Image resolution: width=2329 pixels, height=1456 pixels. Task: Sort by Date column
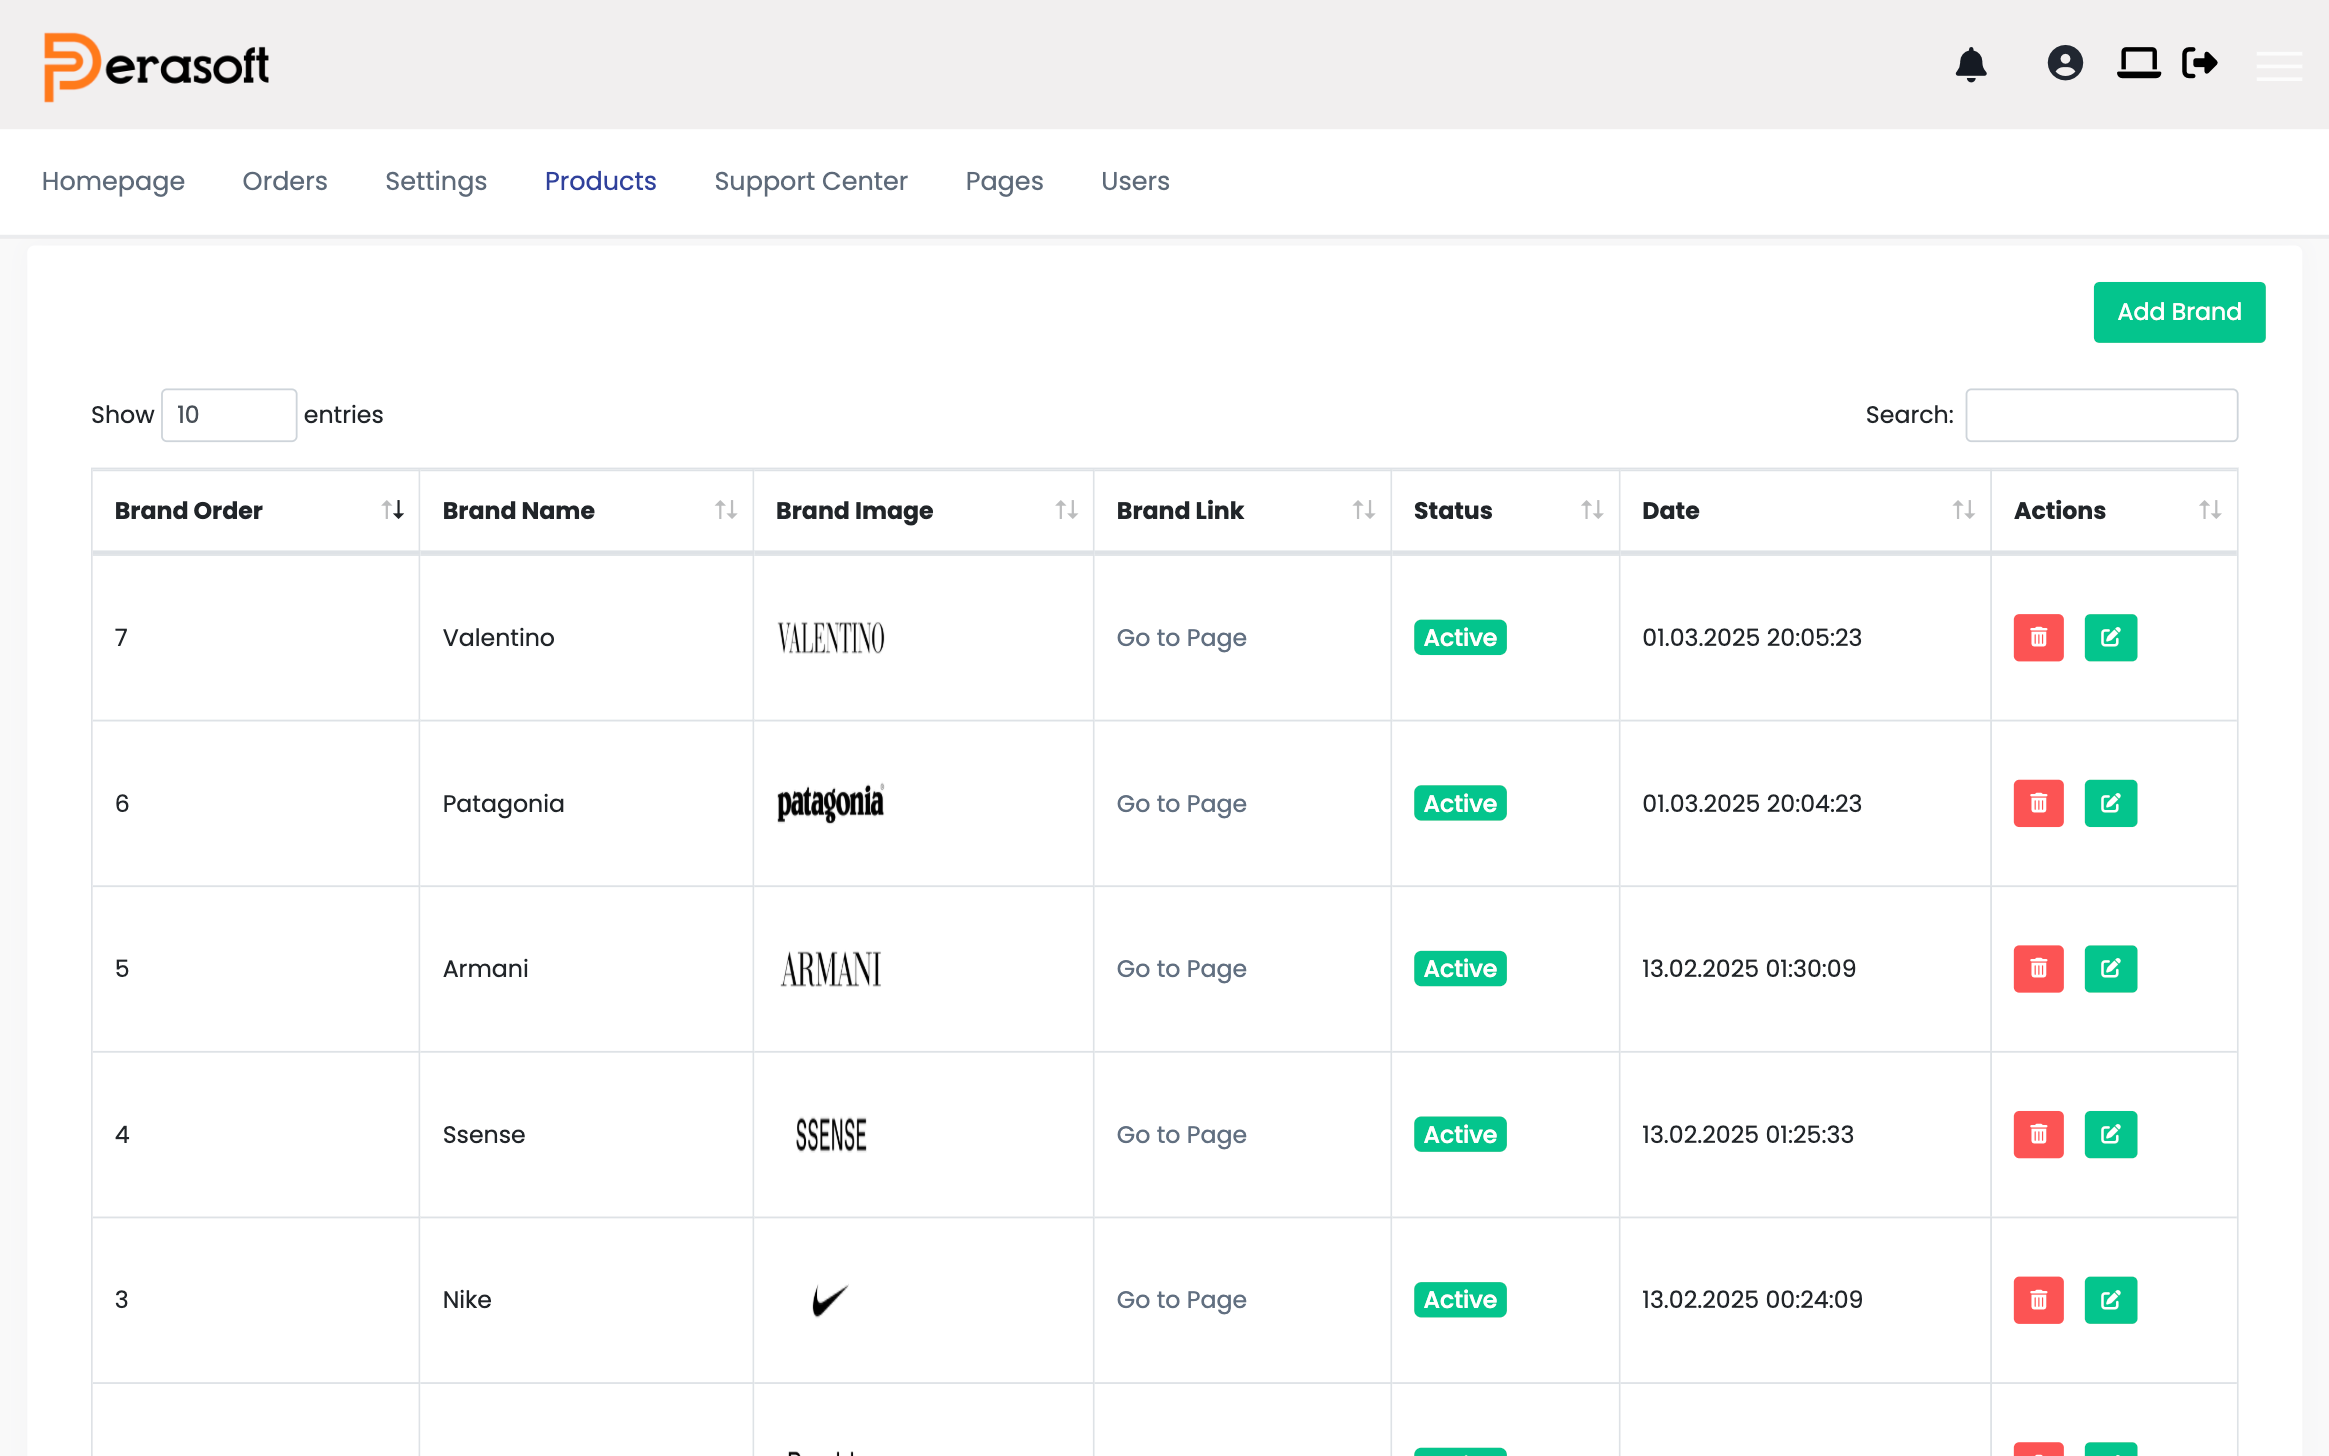click(x=1805, y=511)
